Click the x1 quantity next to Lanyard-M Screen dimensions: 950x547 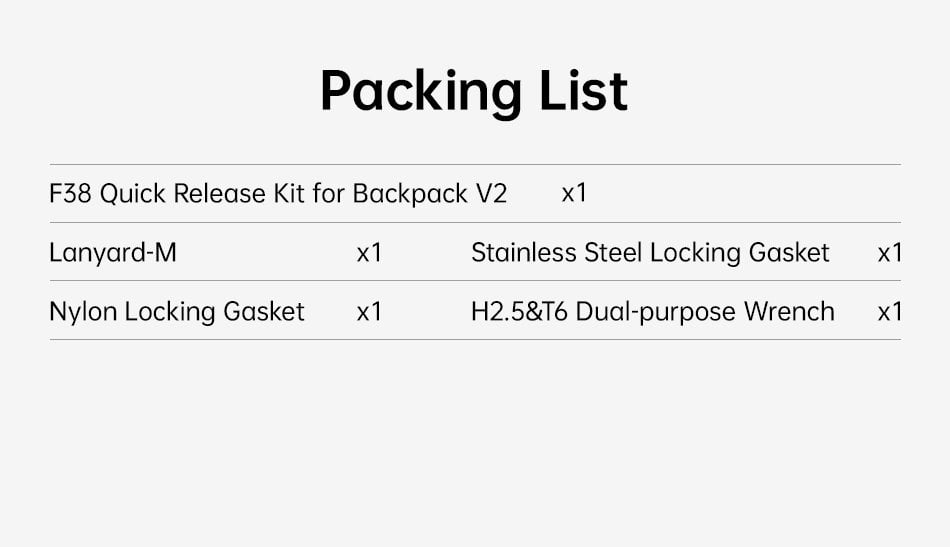tap(369, 253)
